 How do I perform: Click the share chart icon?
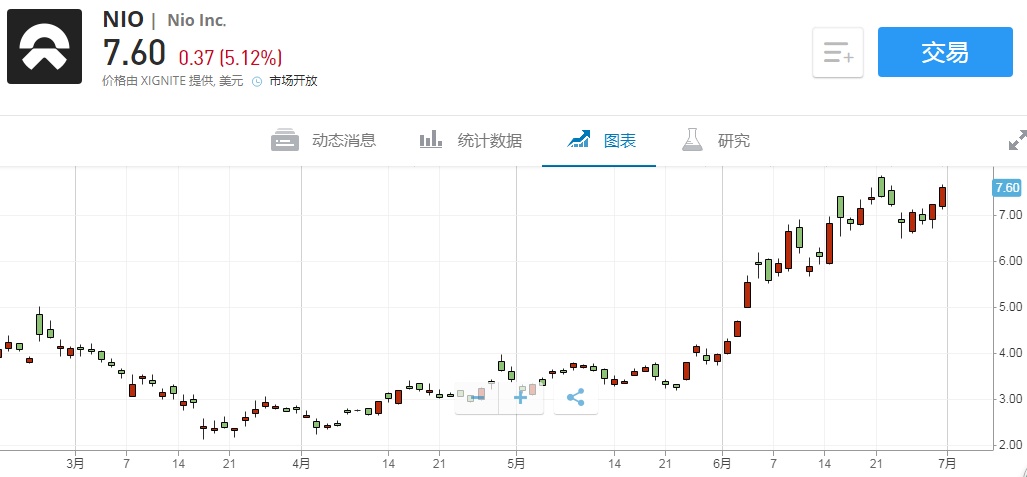pyautogui.click(x=575, y=397)
